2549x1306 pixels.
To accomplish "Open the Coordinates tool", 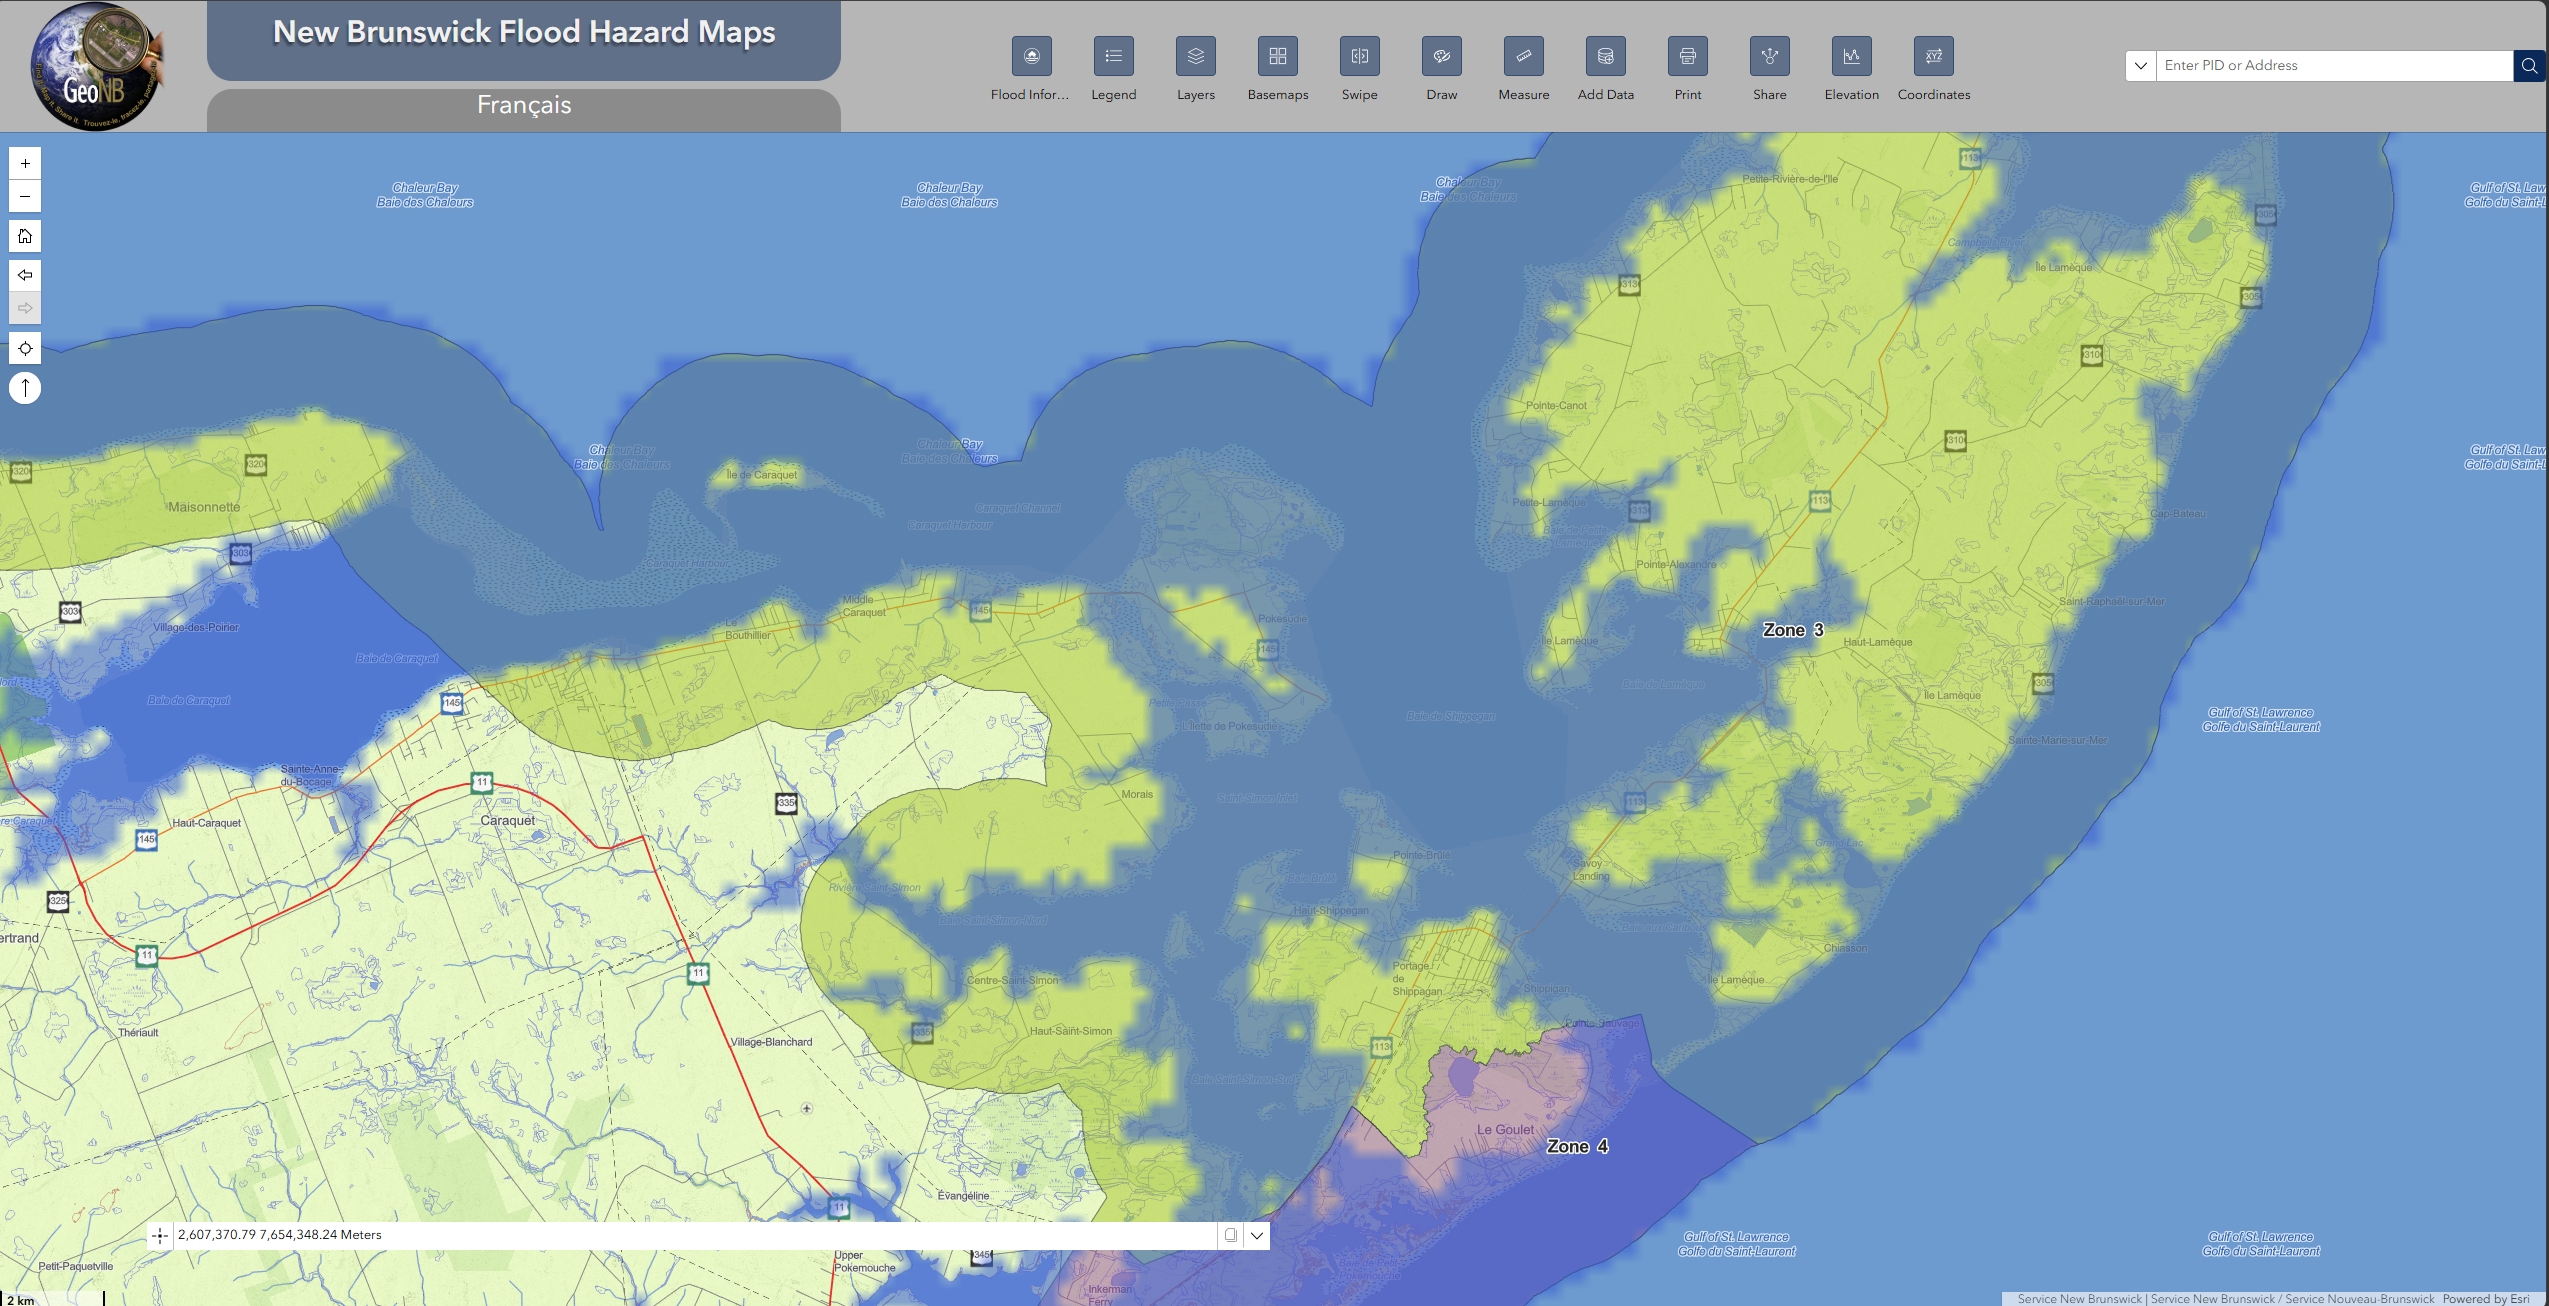I will 1933,56.
